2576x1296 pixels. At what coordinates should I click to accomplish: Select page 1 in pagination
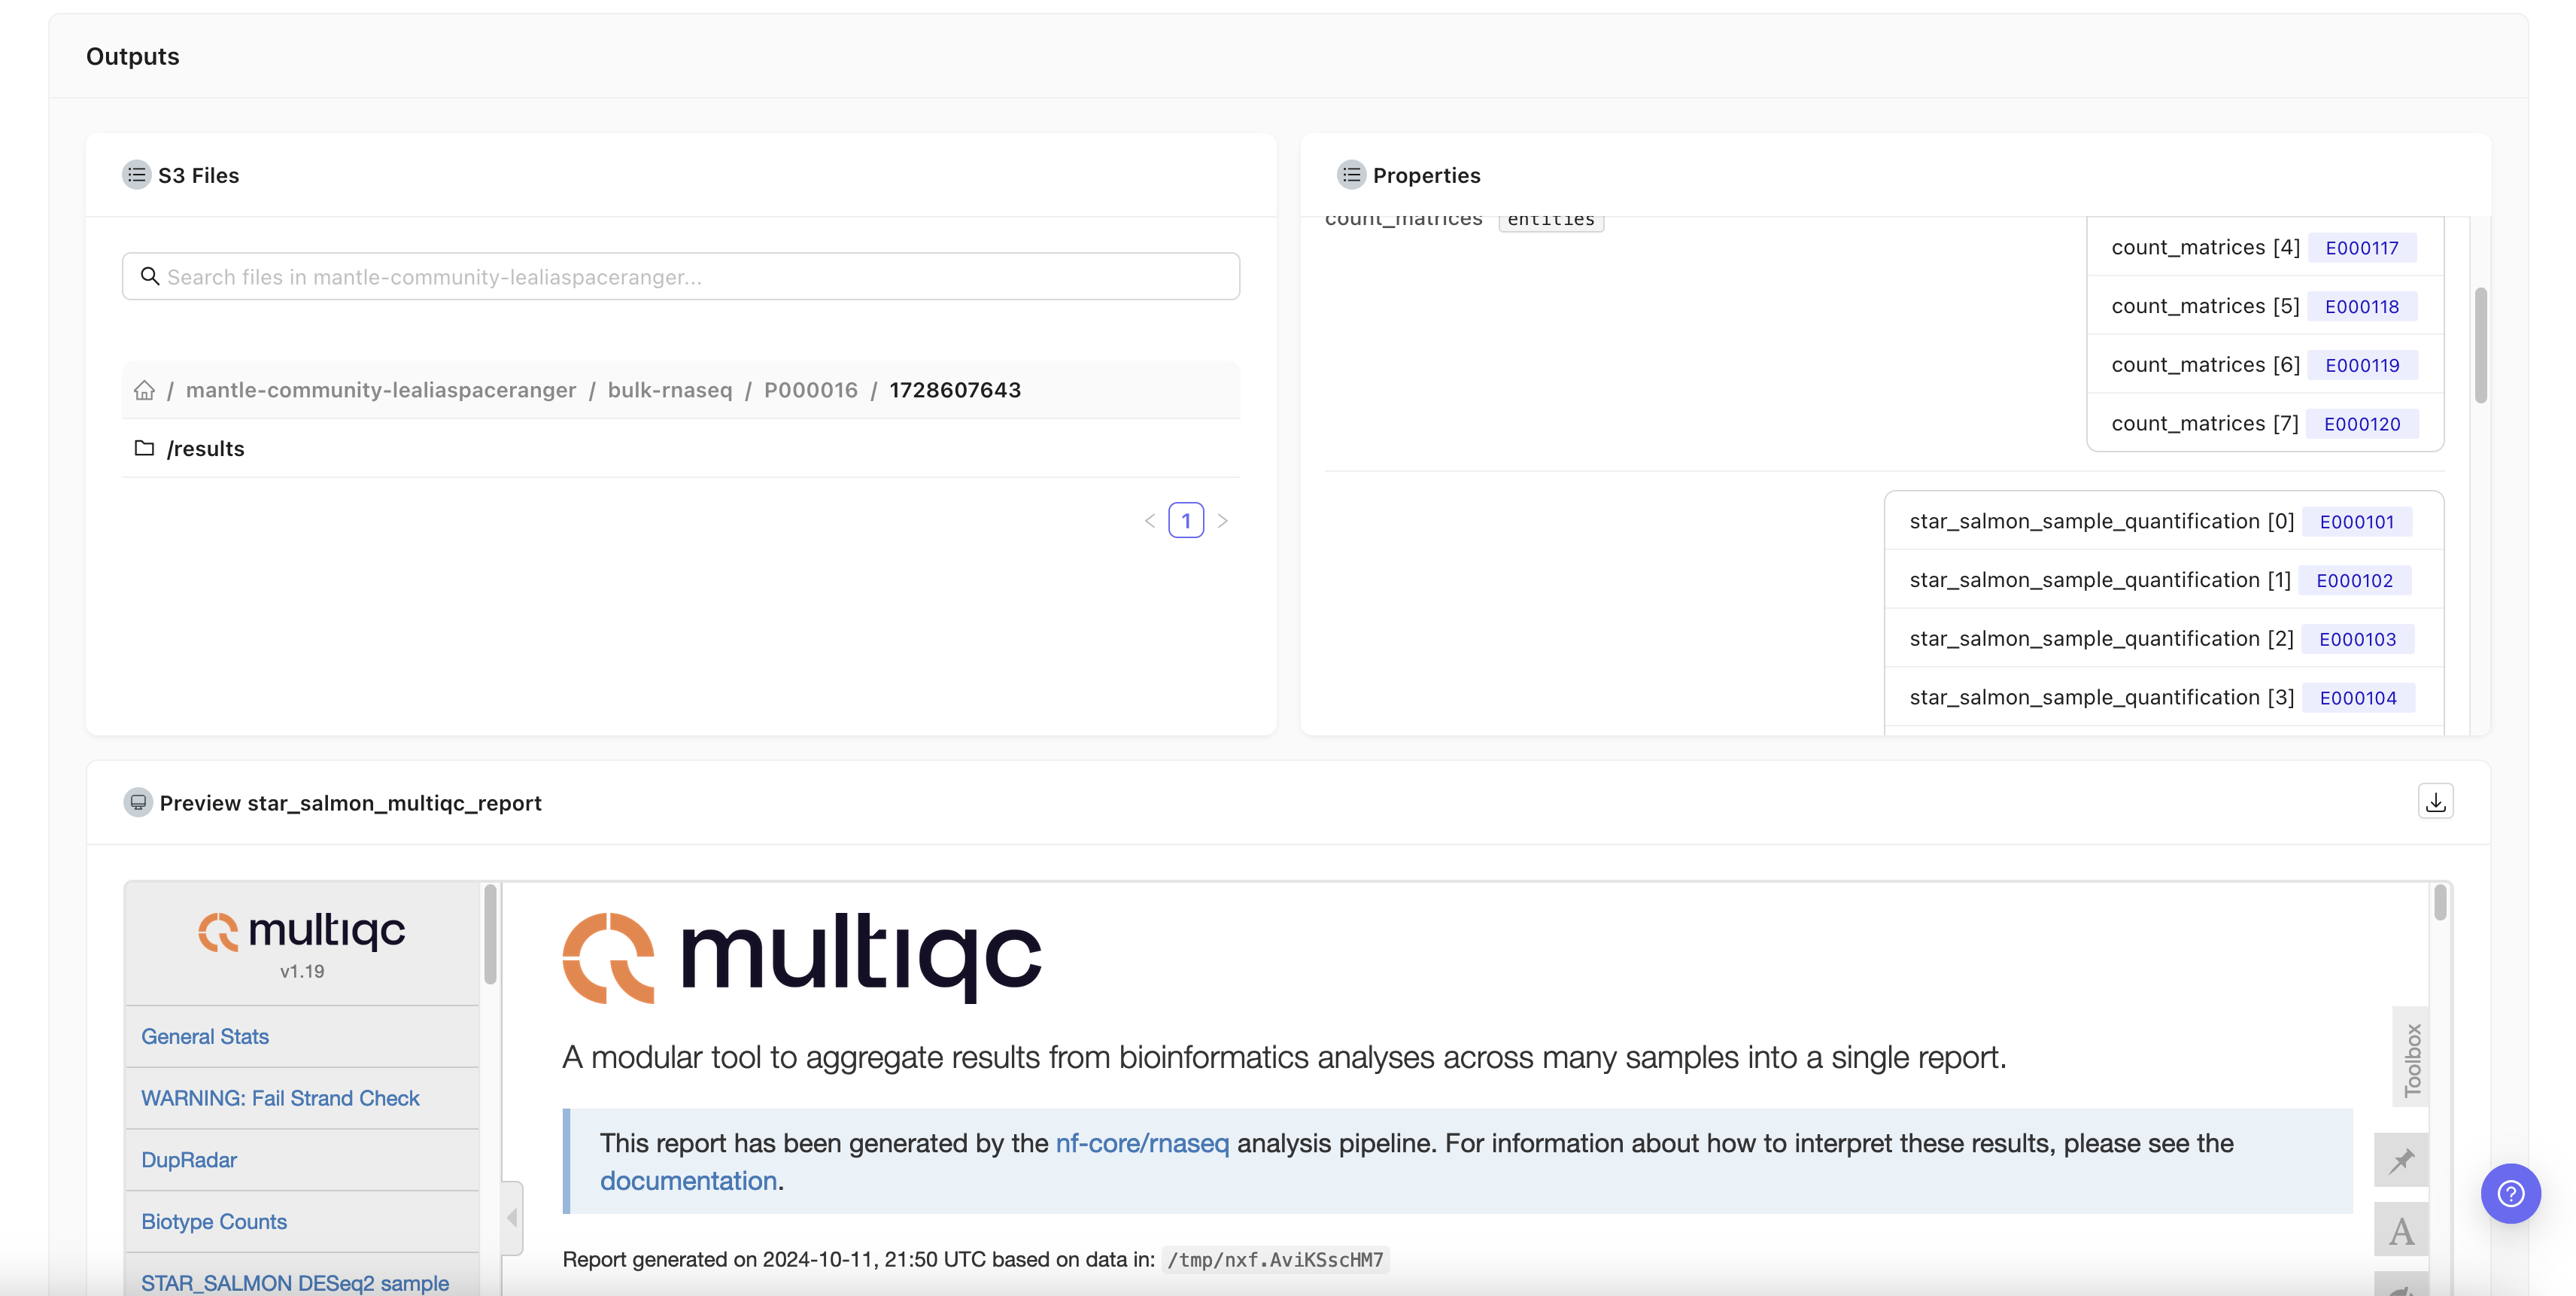[1186, 521]
